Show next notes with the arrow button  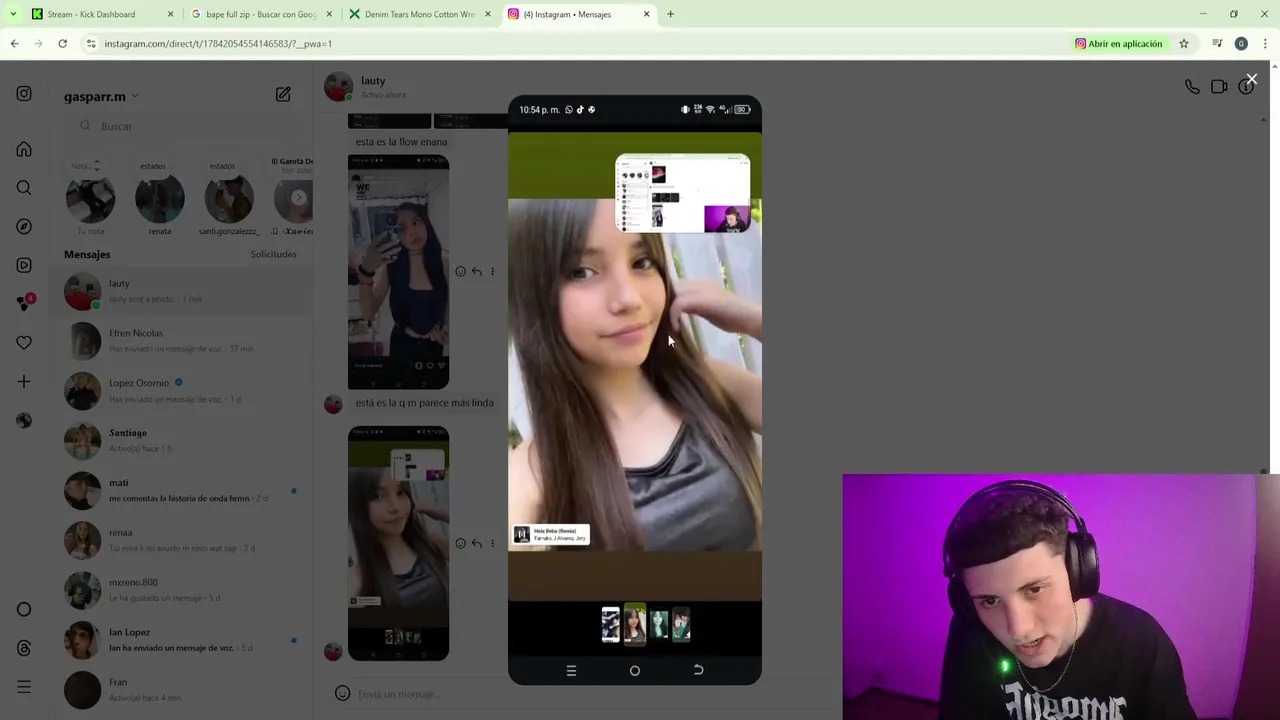[x=298, y=198]
